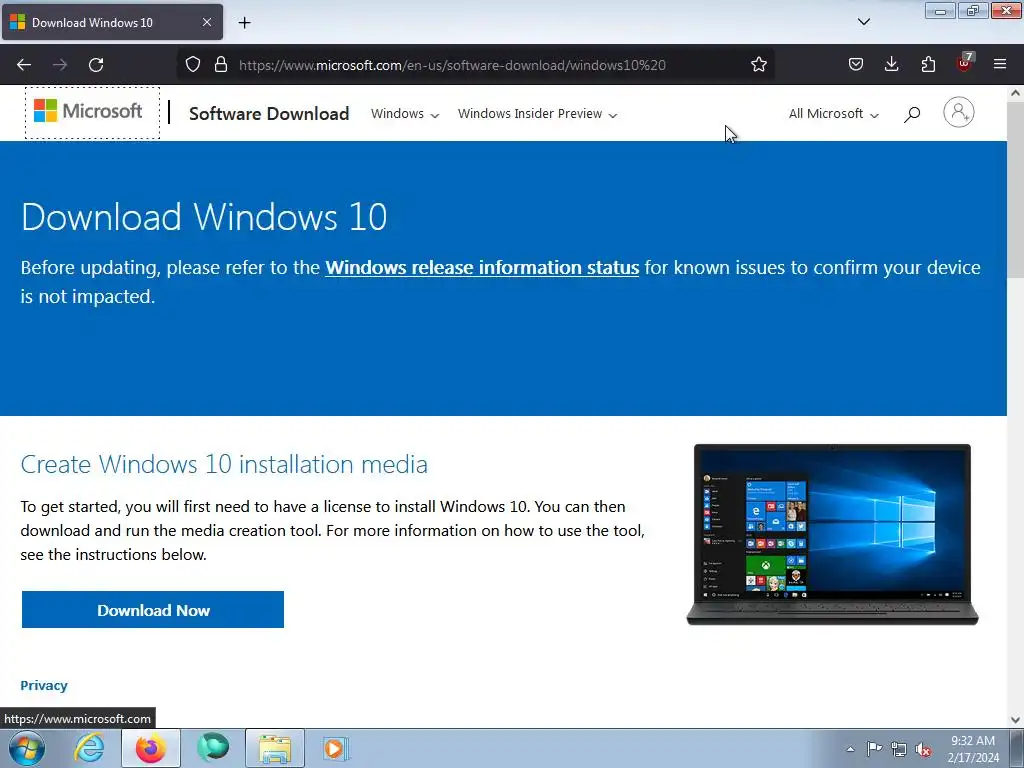
Task: Reload the current page
Action: (x=96, y=65)
